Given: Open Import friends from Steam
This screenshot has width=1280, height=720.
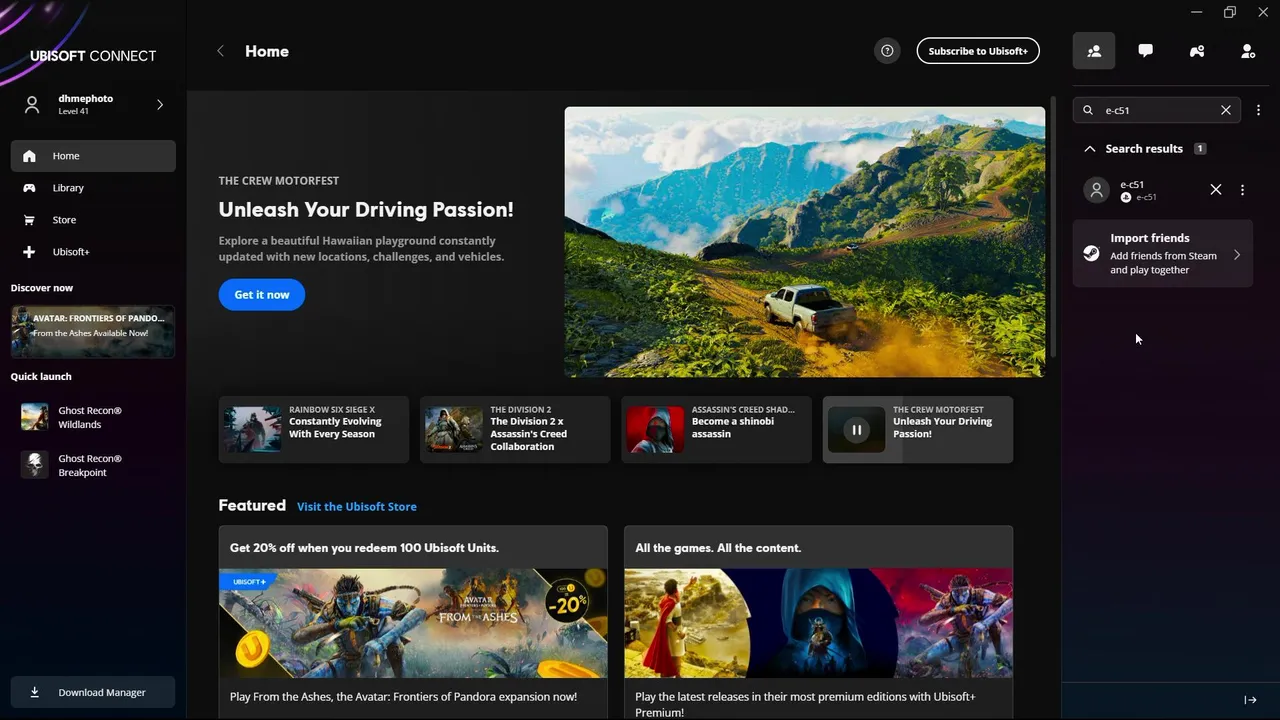Looking at the screenshot, I should point(1162,254).
